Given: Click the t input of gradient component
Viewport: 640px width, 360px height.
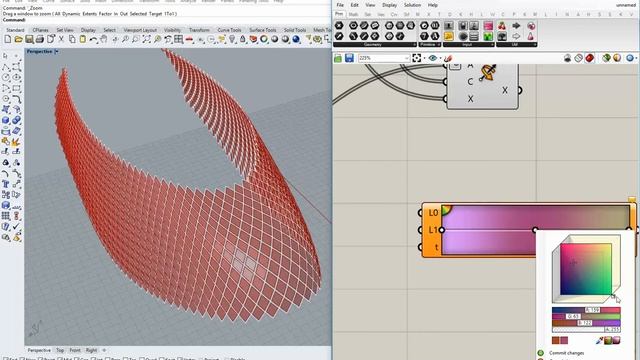Looking at the screenshot, I should coord(436,247).
